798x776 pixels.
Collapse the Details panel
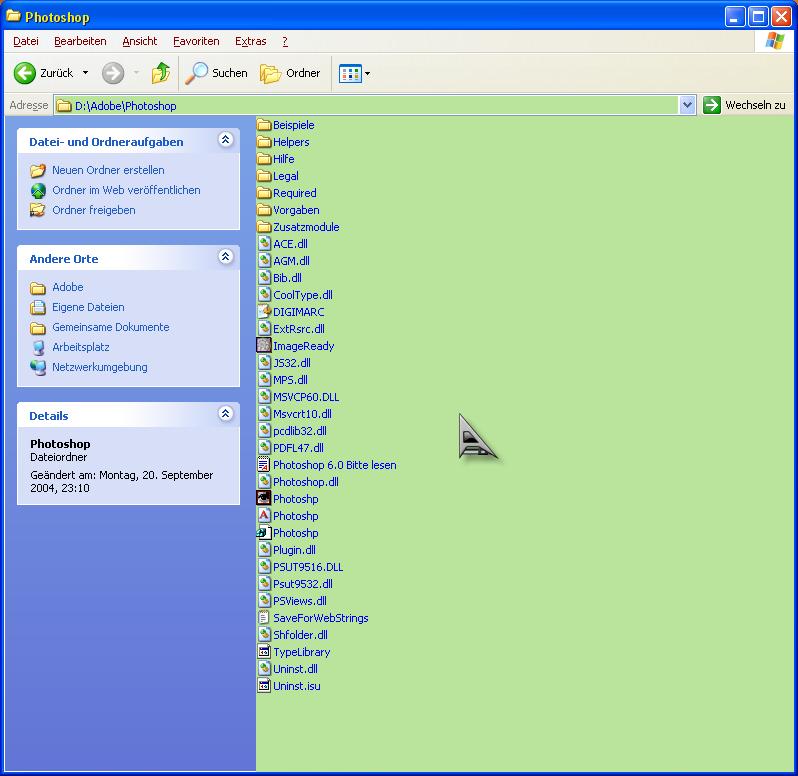tap(225, 413)
